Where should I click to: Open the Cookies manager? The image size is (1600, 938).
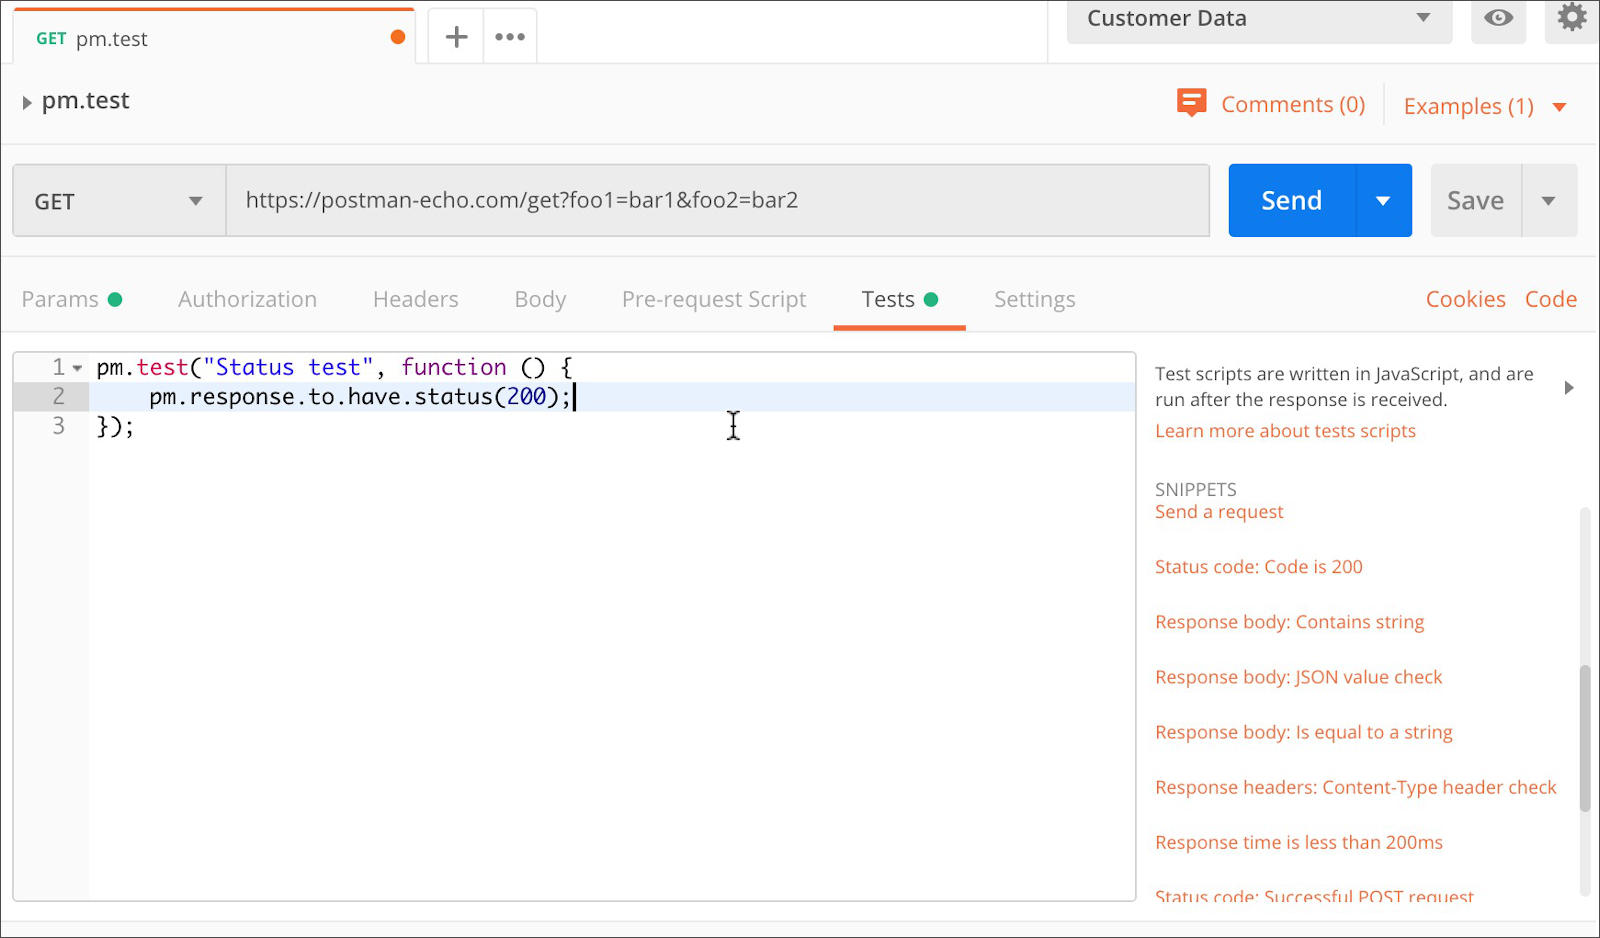pyautogui.click(x=1465, y=299)
